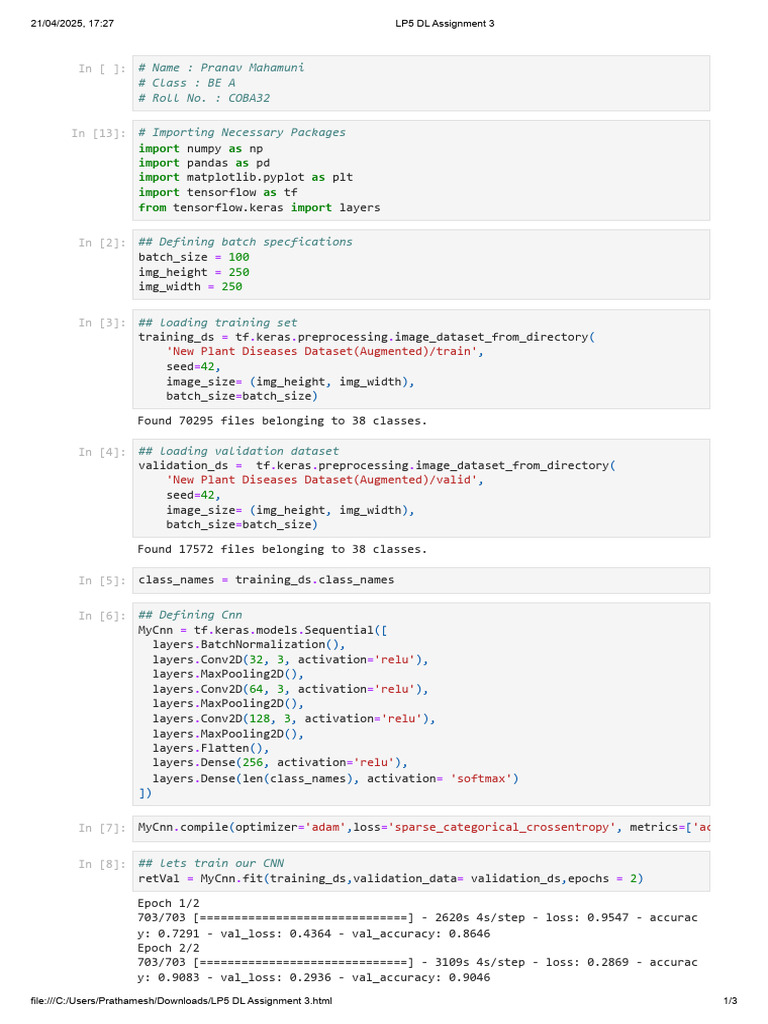Click the '# Name : Pranav Mahamuni' comment
This screenshot has height=1024, width=768.
click(221, 67)
